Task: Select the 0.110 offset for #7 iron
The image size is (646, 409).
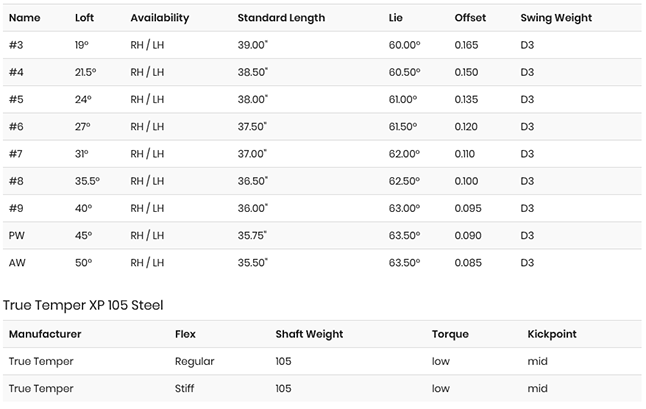Action: pyautogui.click(x=464, y=154)
